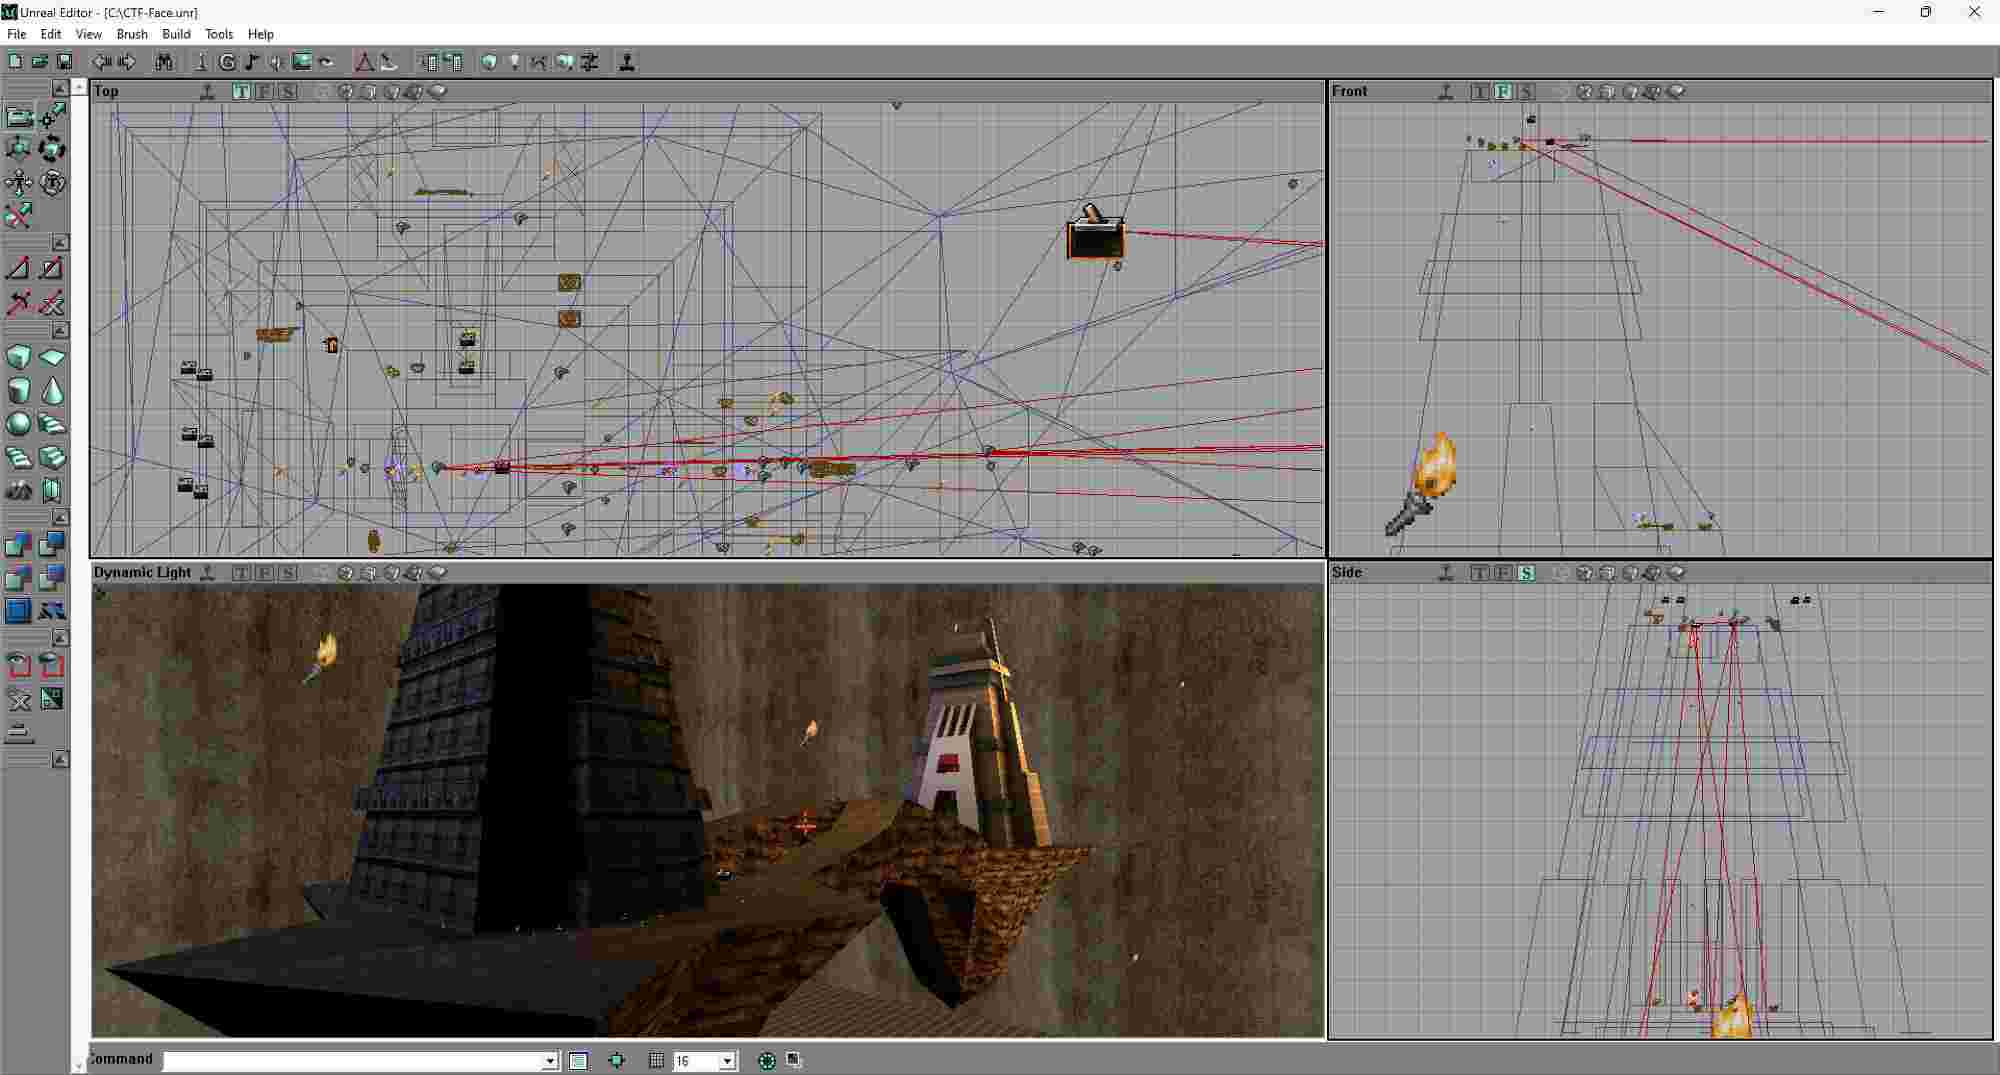Select the Camera Movement tool

point(20,116)
